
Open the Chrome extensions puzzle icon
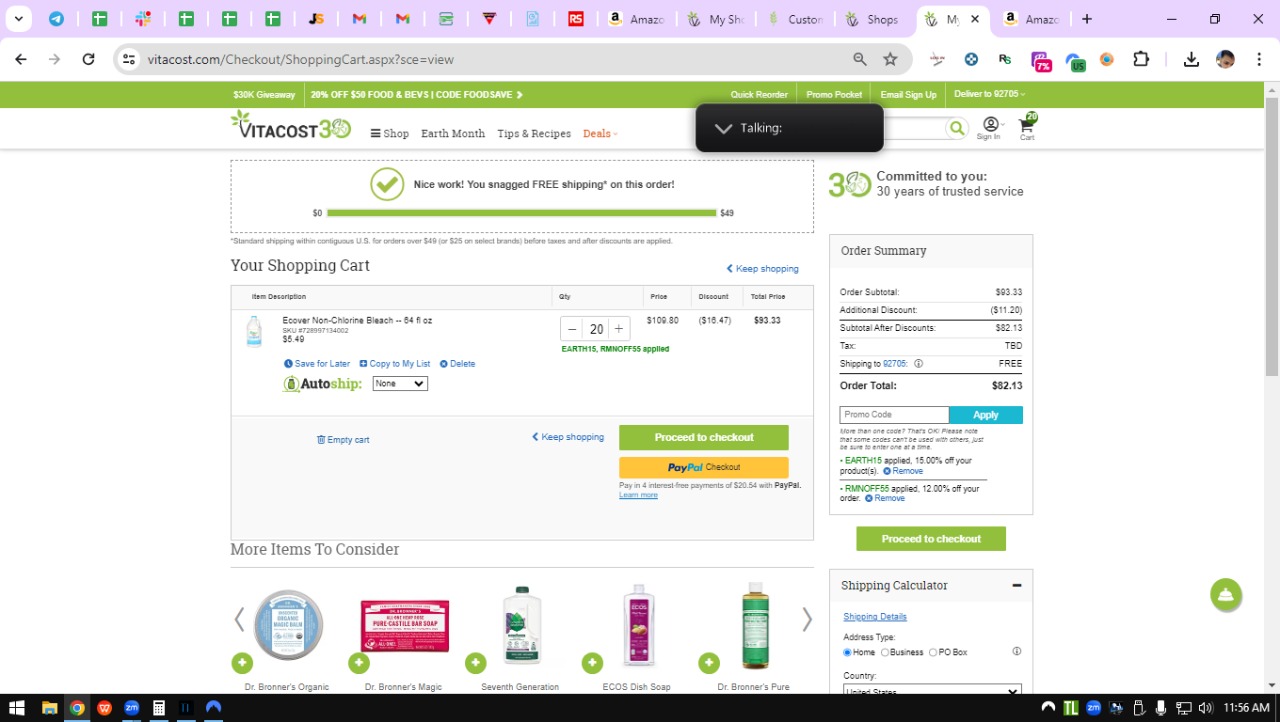point(1141,59)
